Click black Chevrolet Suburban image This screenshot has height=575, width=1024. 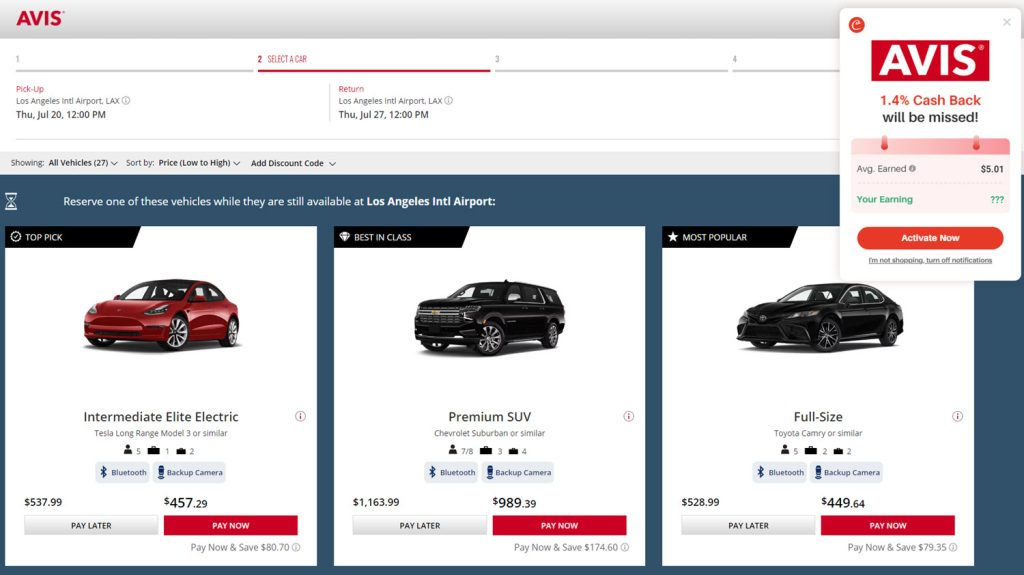(x=489, y=317)
